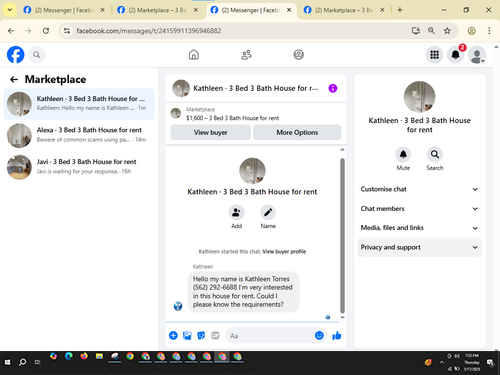Click Kathleen's message bubble about requirements
The height and width of the screenshot is (375, 500).
(243, 292)
